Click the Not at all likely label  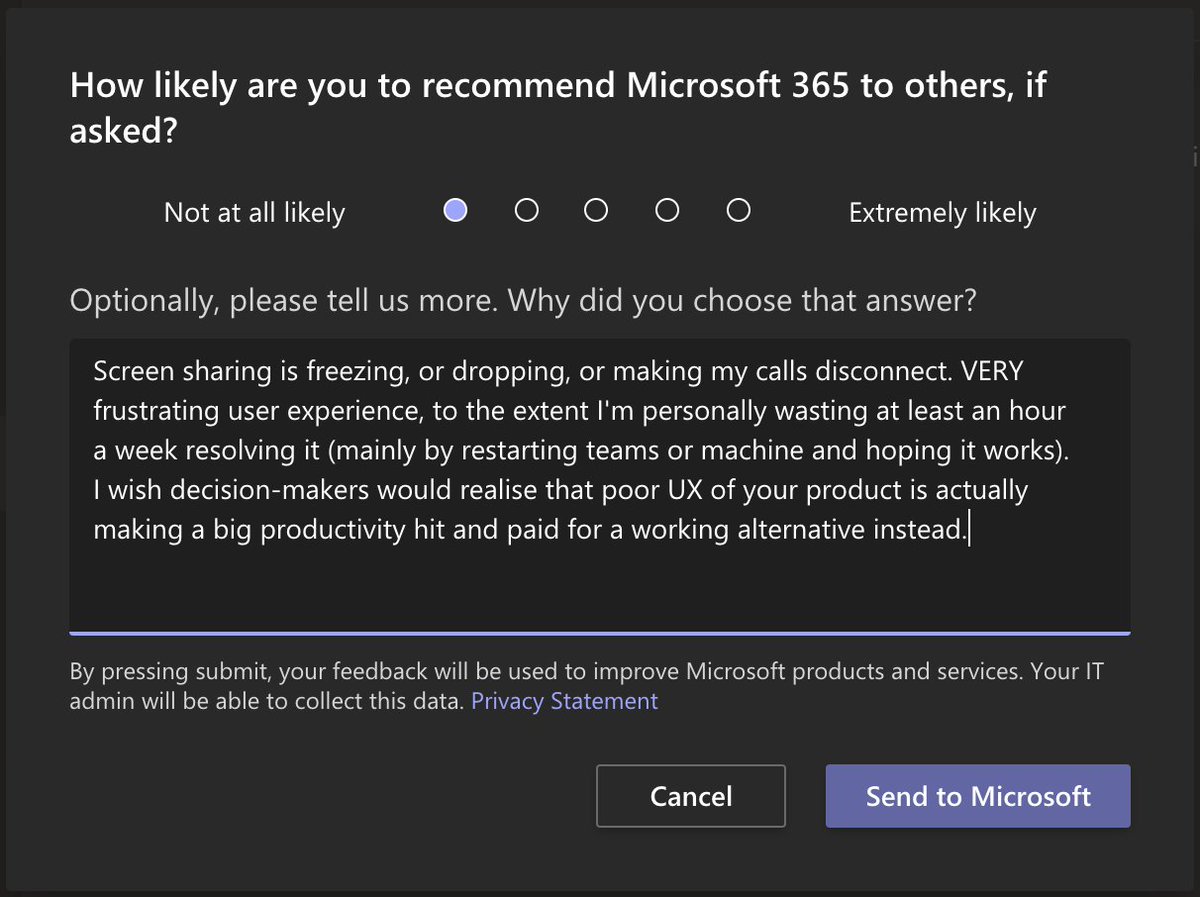click(x=254, y=213)
